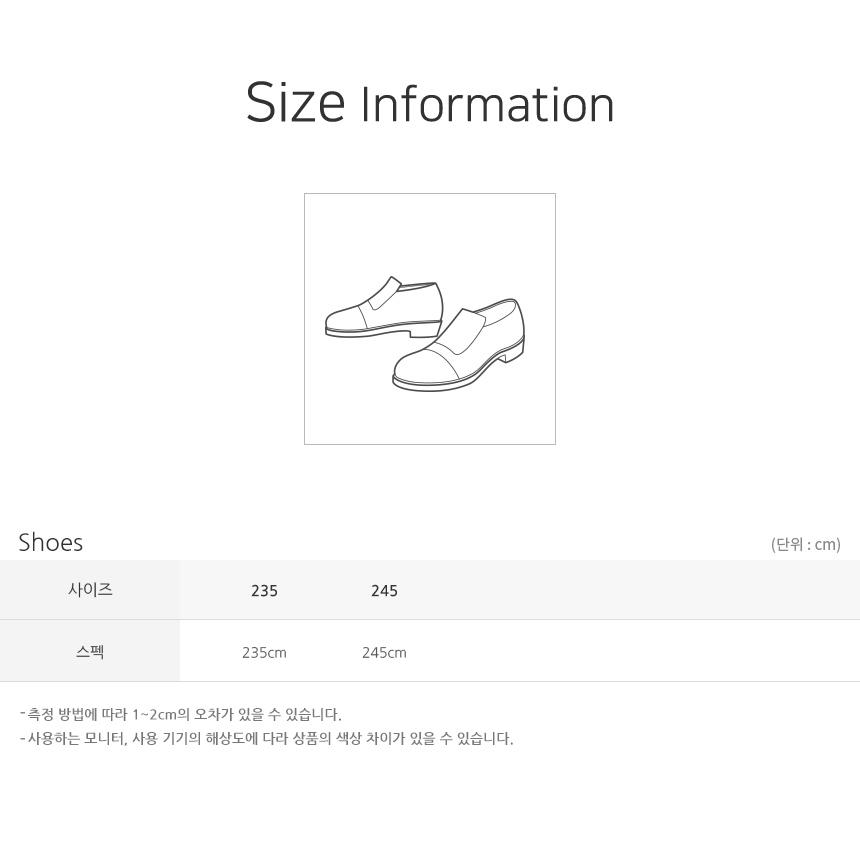Viewport: 860px width, 845px height.
Task: Click the word Size in the title
Action: click(295, 103)
